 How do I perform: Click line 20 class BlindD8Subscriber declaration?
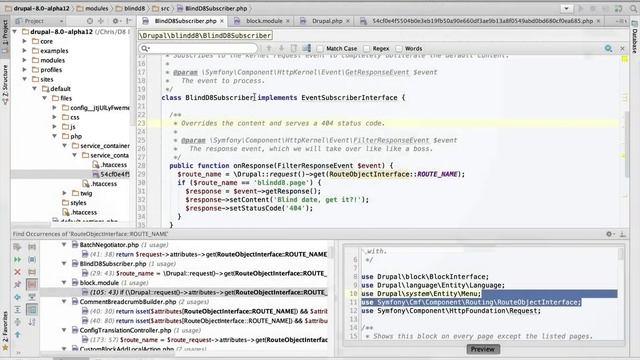click(283, 98)
